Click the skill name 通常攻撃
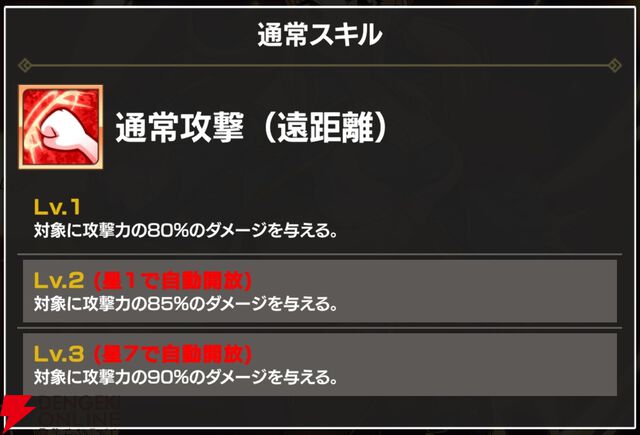The width and height of the screenshot is (640, 435). 173,129
